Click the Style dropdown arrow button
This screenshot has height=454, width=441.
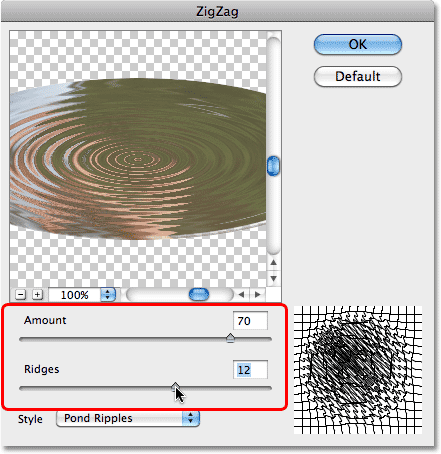pyautogui.click(x=191, y=418)
